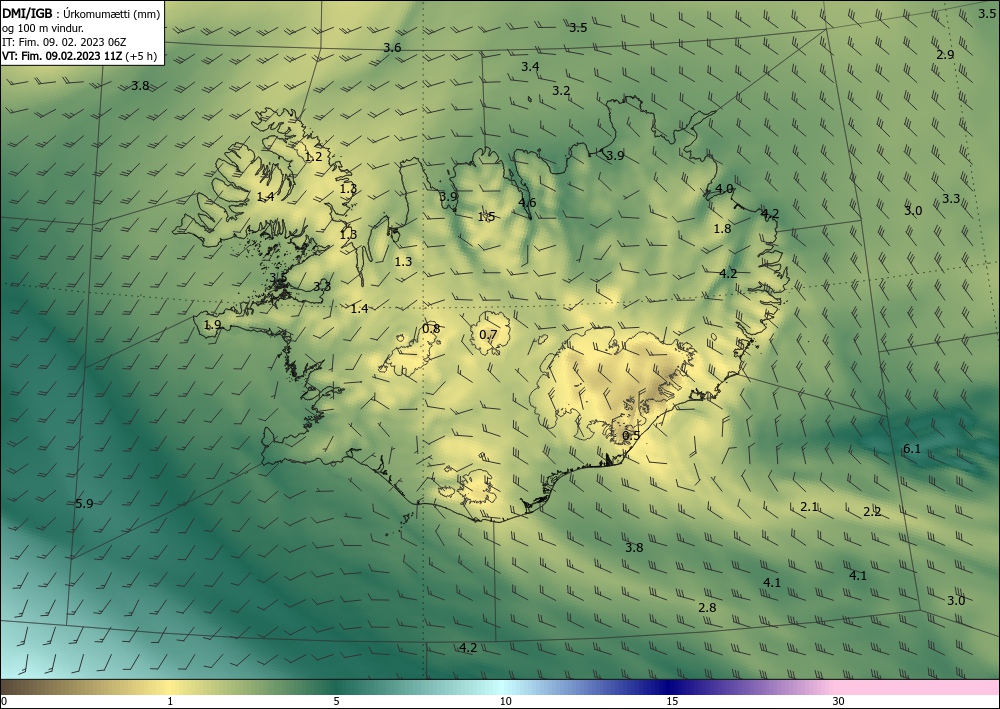Click the 0.5 value on the southeast coast

(631, 435)
